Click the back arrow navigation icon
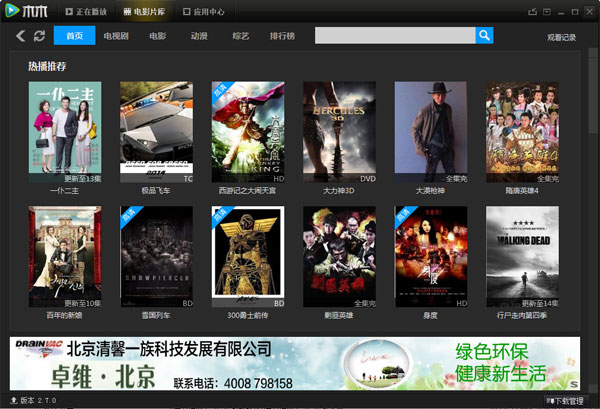Viewport: 600px width, 409px height. point(20,36)
